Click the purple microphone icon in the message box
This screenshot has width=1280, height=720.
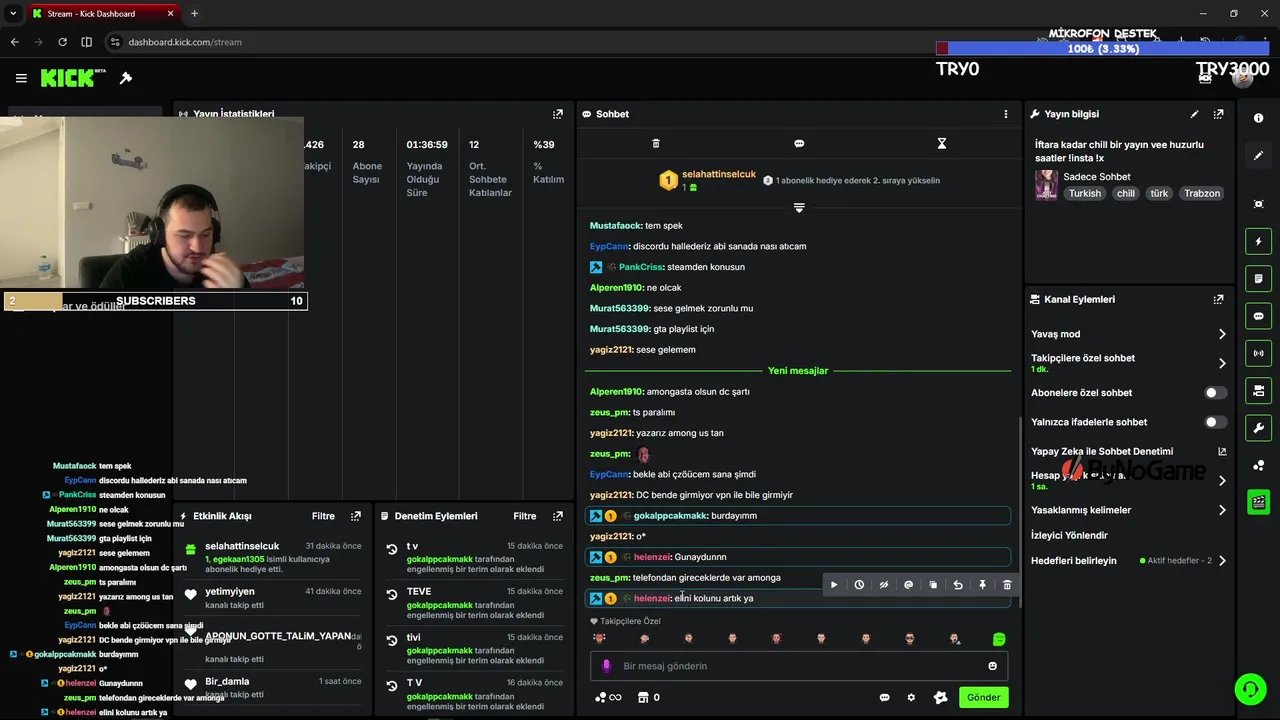coord(606,666)
